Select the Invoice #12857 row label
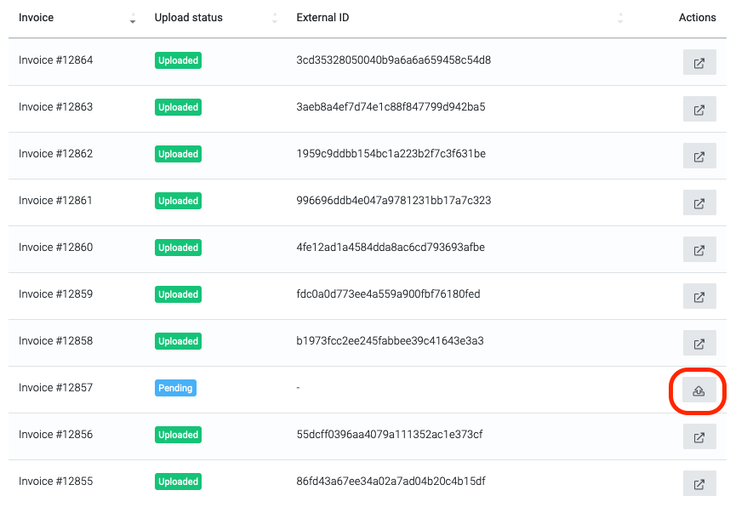The width and height of the screenshot is (730, 507). (55, 388)
